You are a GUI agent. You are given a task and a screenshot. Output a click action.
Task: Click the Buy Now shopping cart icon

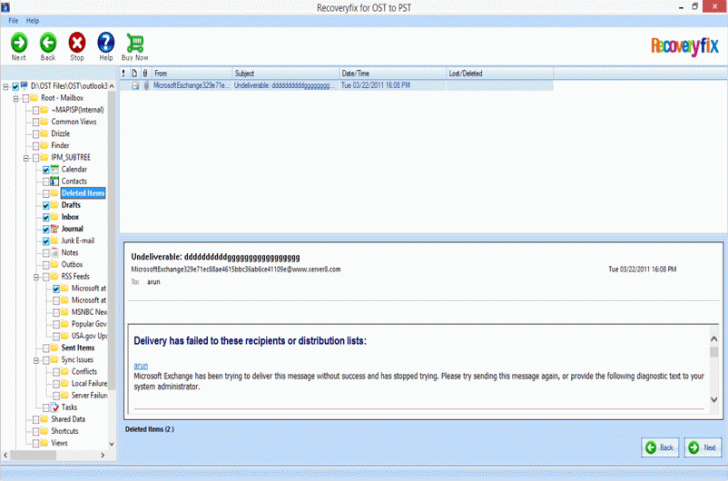click(x=135, y=43)
